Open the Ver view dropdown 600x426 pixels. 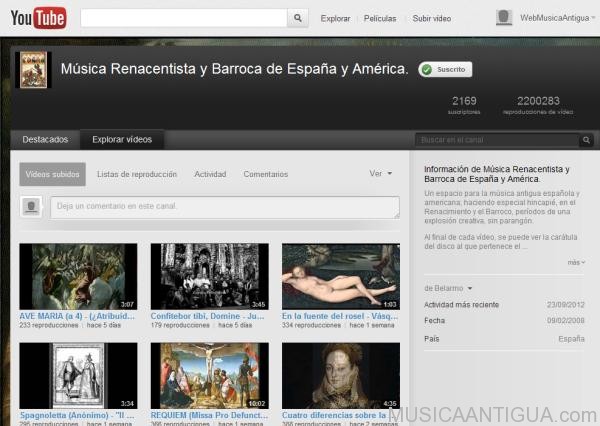(380, 173)
